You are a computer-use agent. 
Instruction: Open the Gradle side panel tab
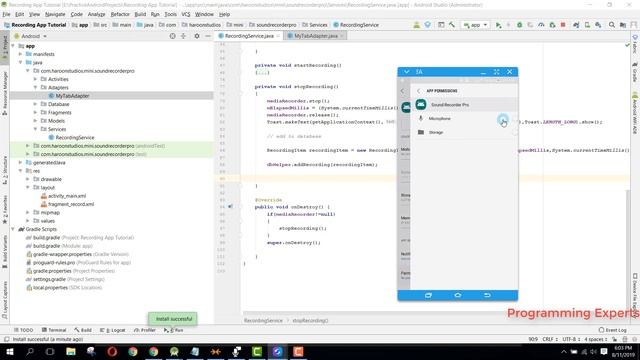pyautogui.click(x=635, y=72)
